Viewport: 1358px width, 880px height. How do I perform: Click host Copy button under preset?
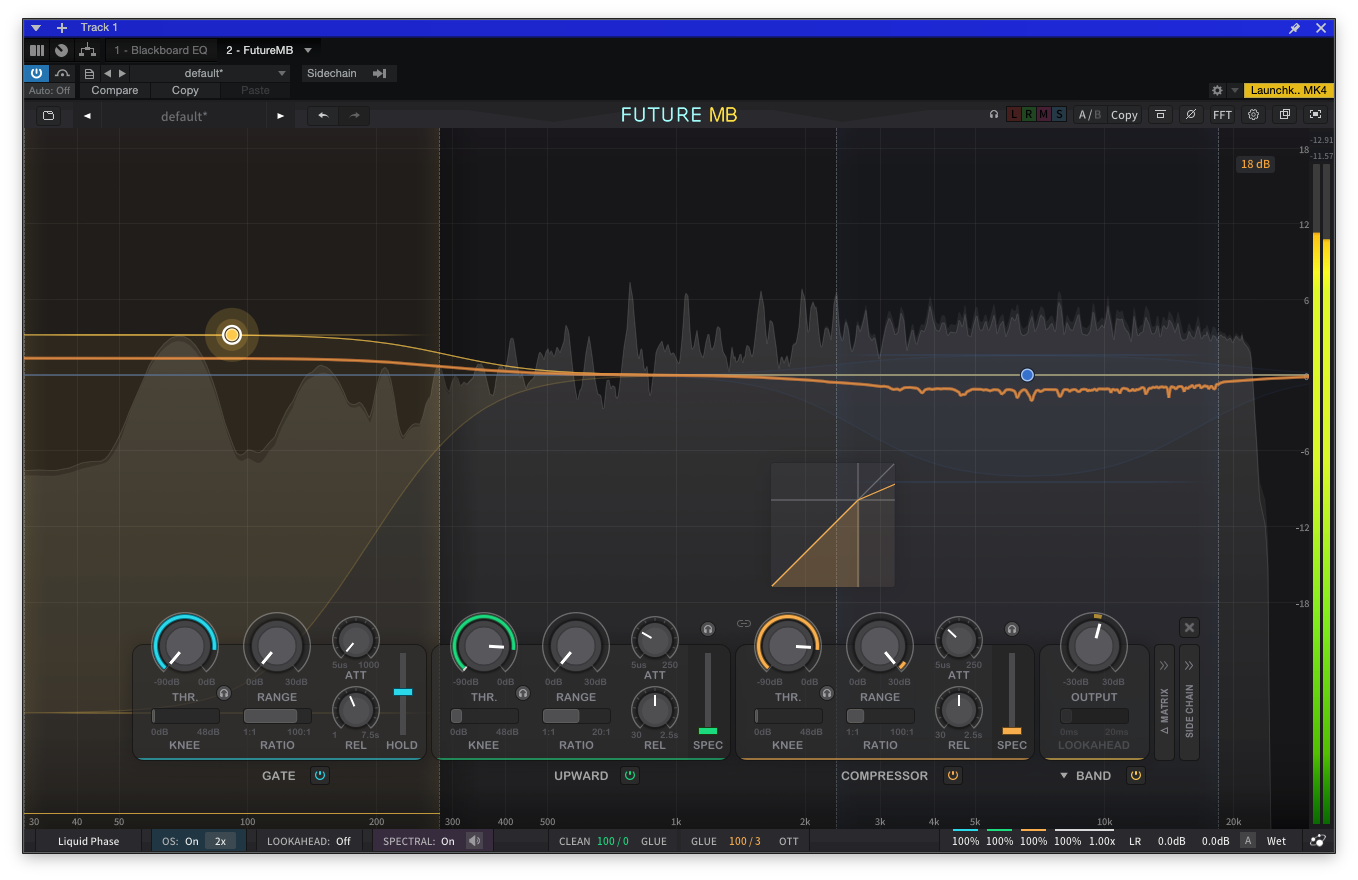coord(185,90)
